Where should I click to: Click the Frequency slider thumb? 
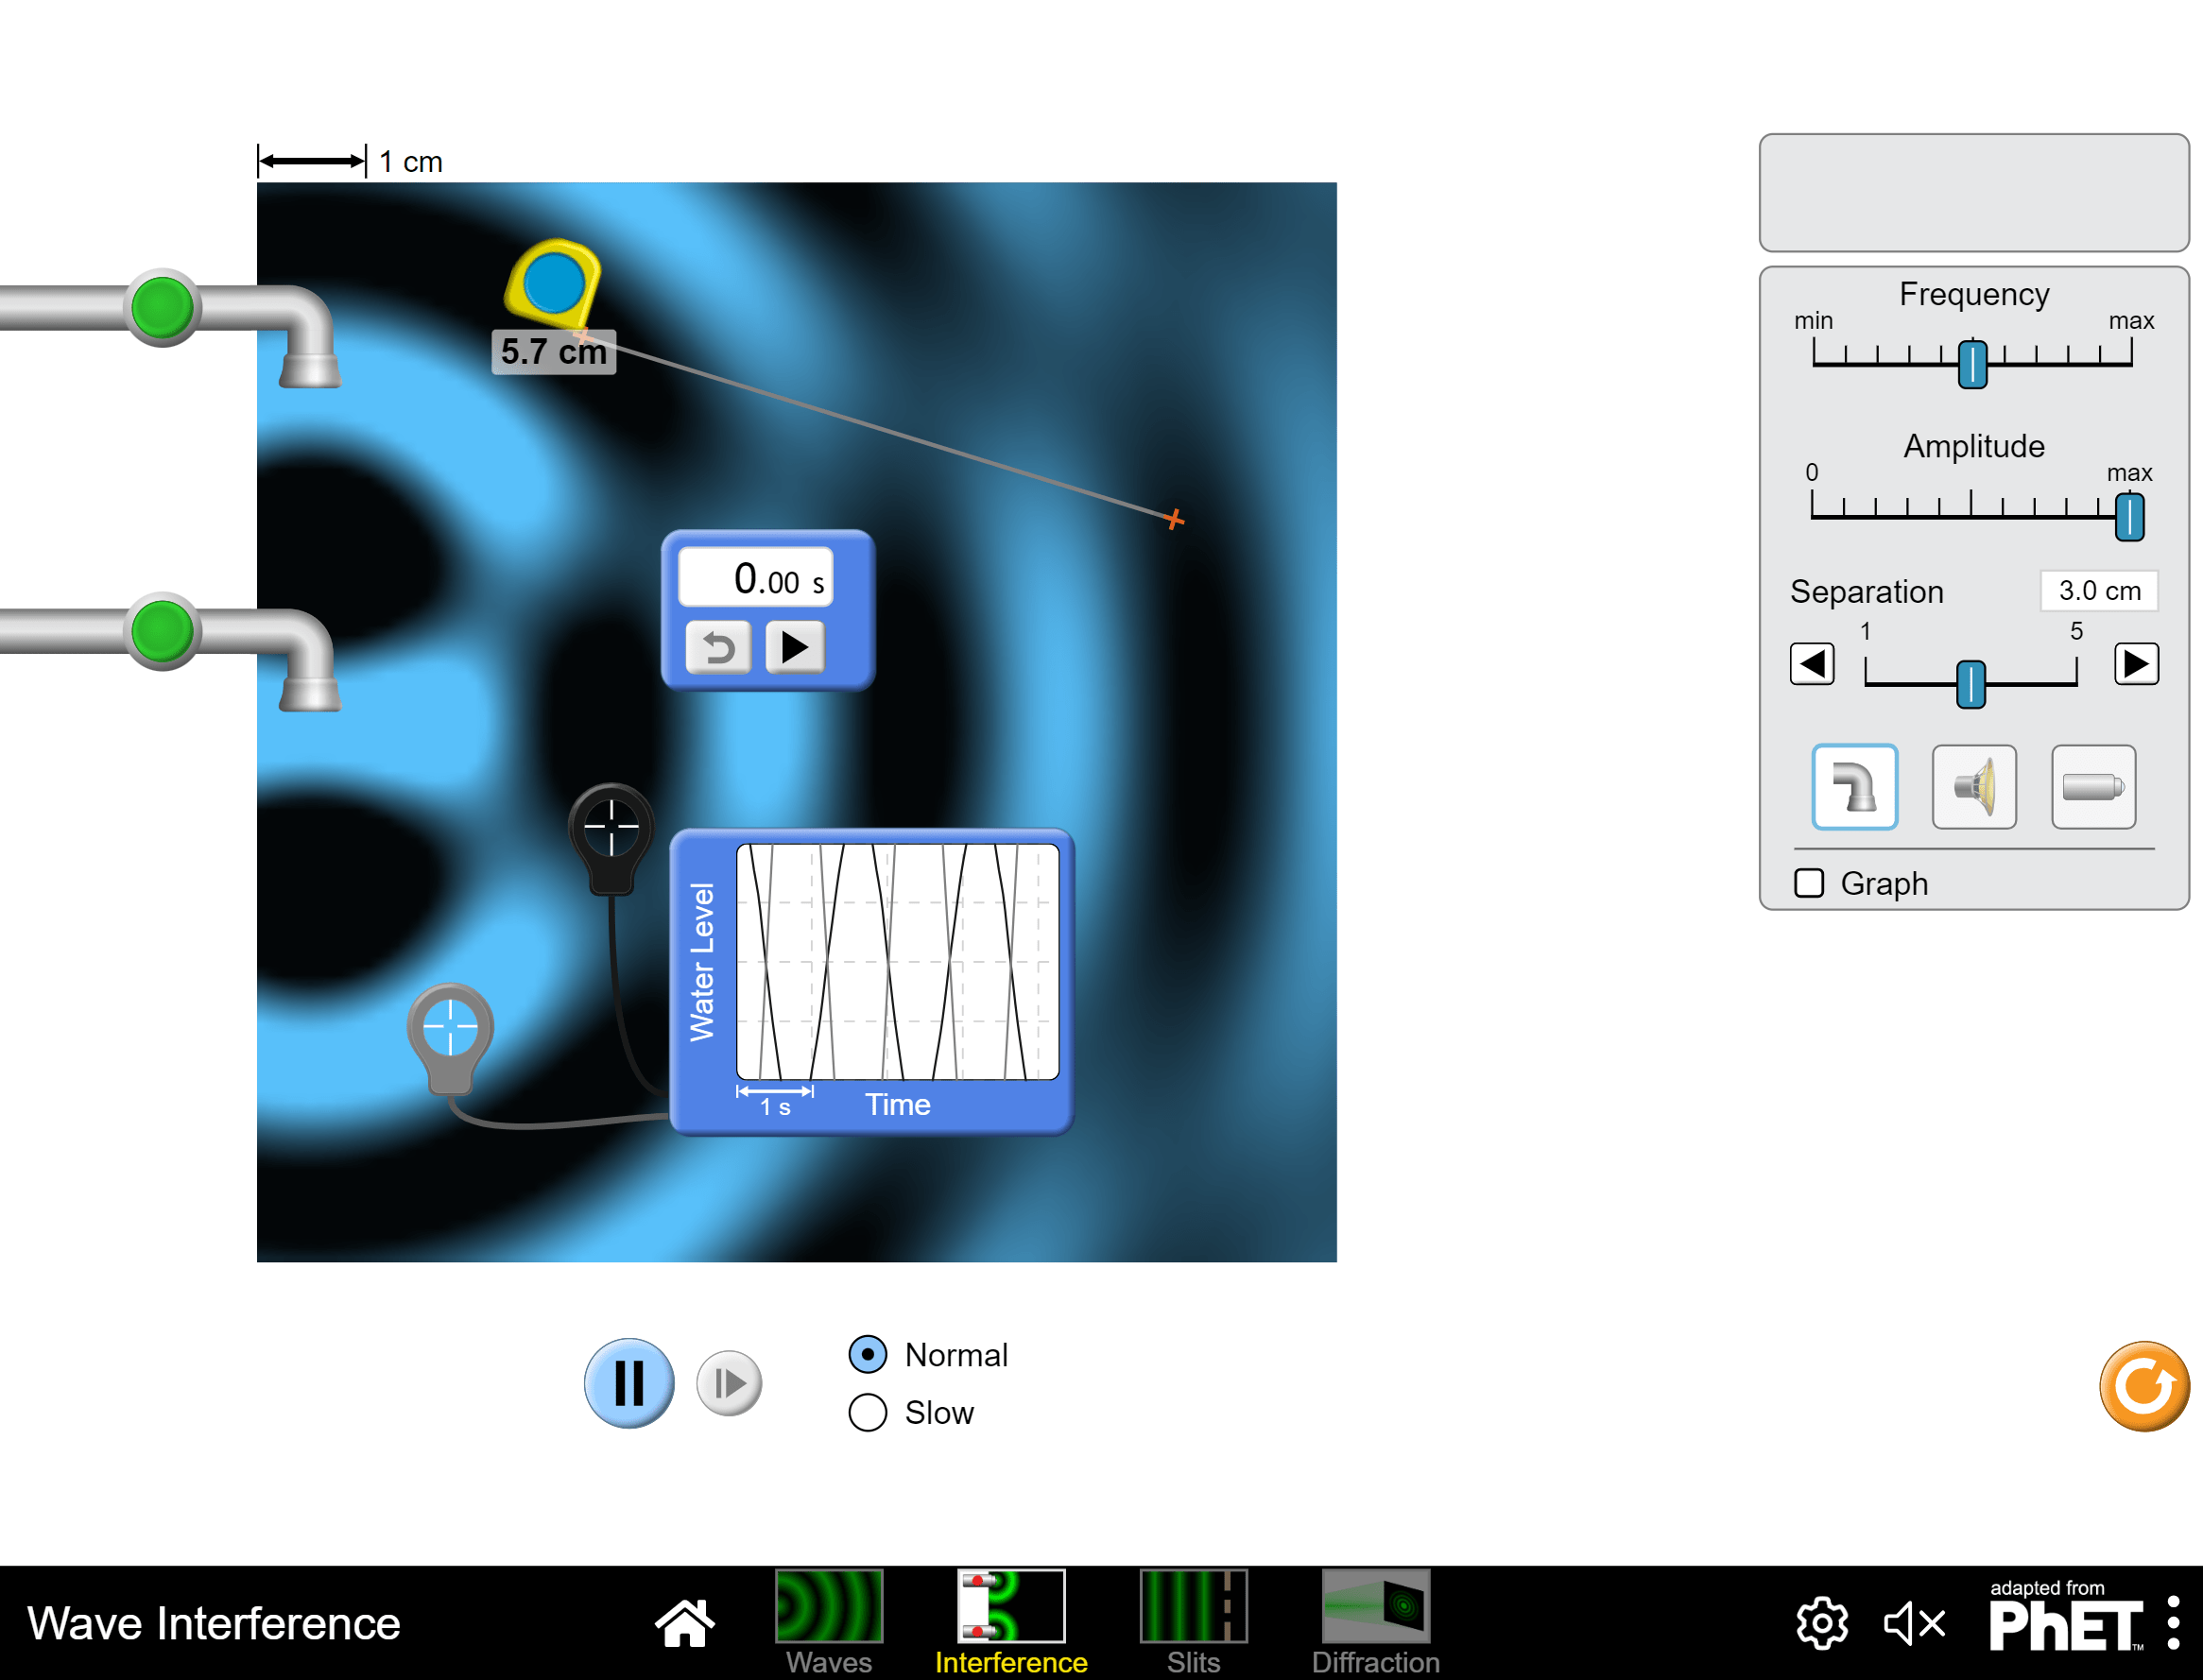coord(1972,363)
